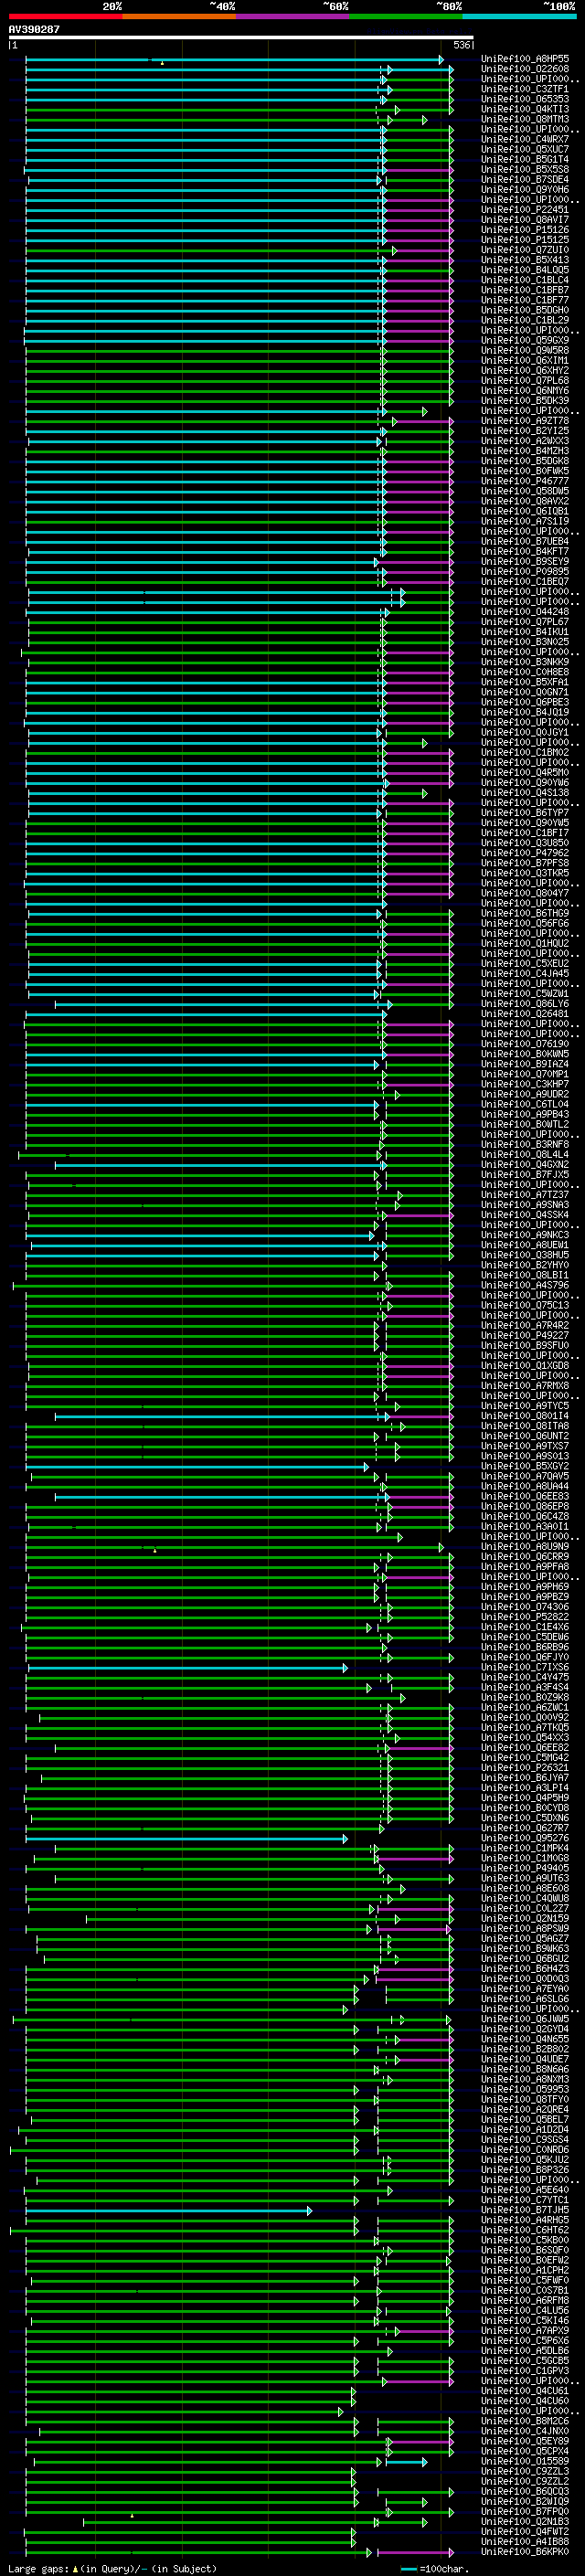This screenshot has width=585, height=2576.
Task: Click the UniRef100_B7SDE4 entry
Action: pyautogui.click(x=525, y=180)
